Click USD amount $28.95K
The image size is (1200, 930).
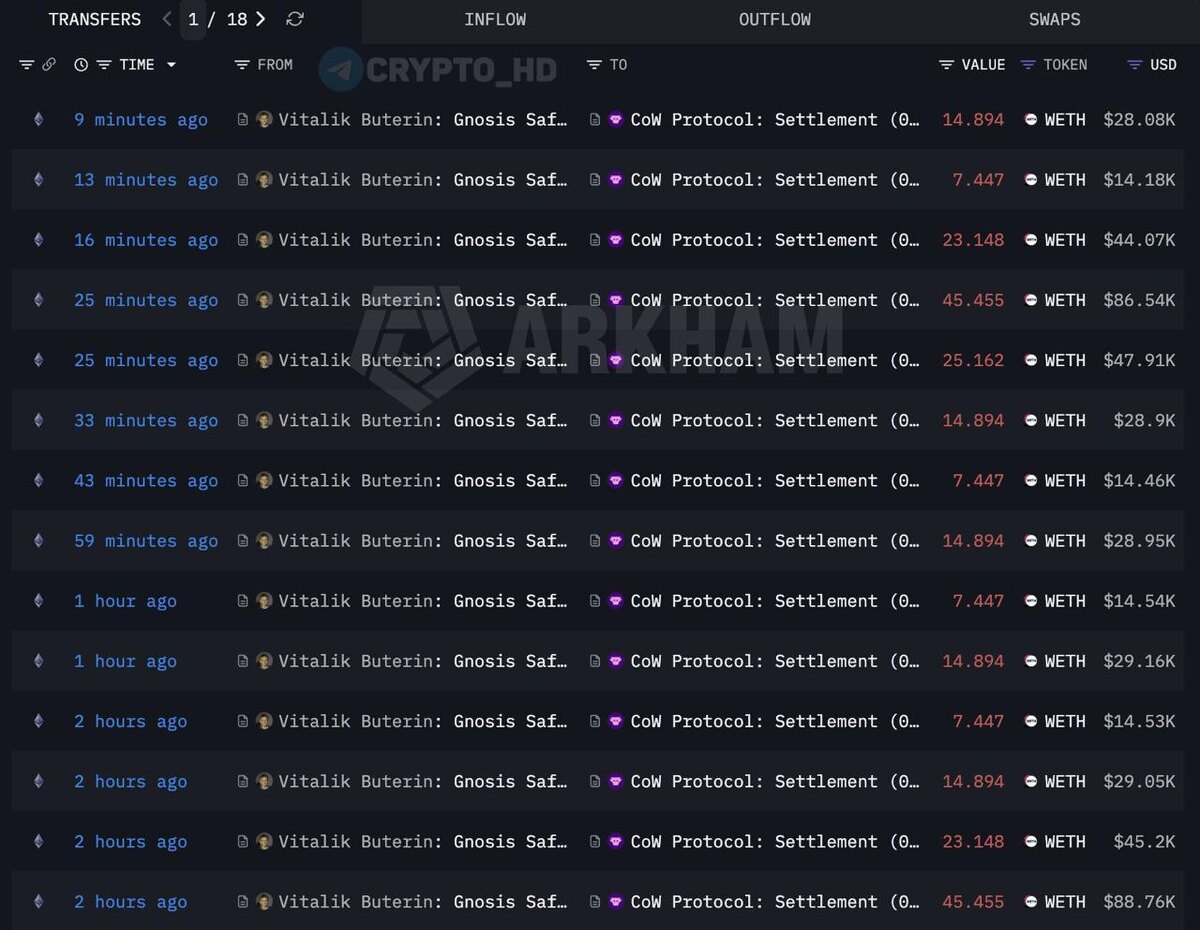pos(1139,540)
